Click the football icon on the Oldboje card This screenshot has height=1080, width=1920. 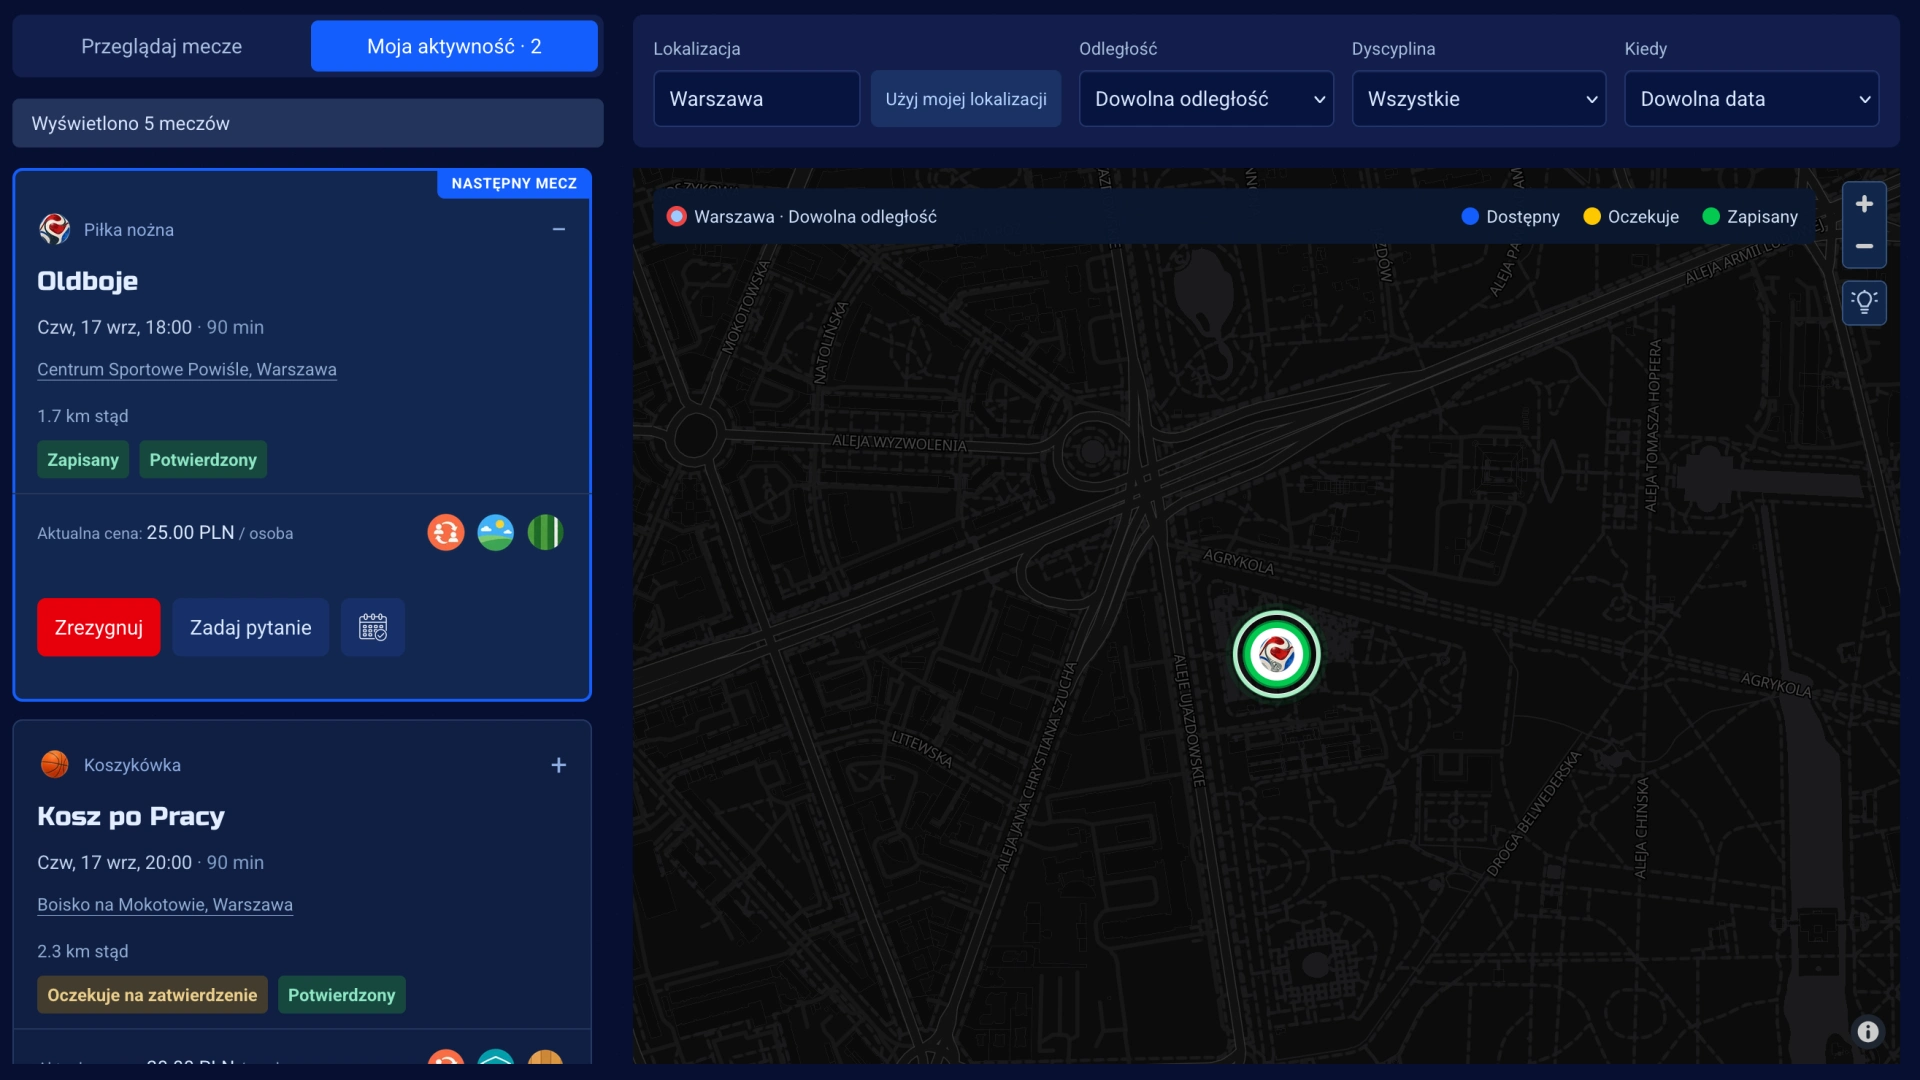coord(55,229)
